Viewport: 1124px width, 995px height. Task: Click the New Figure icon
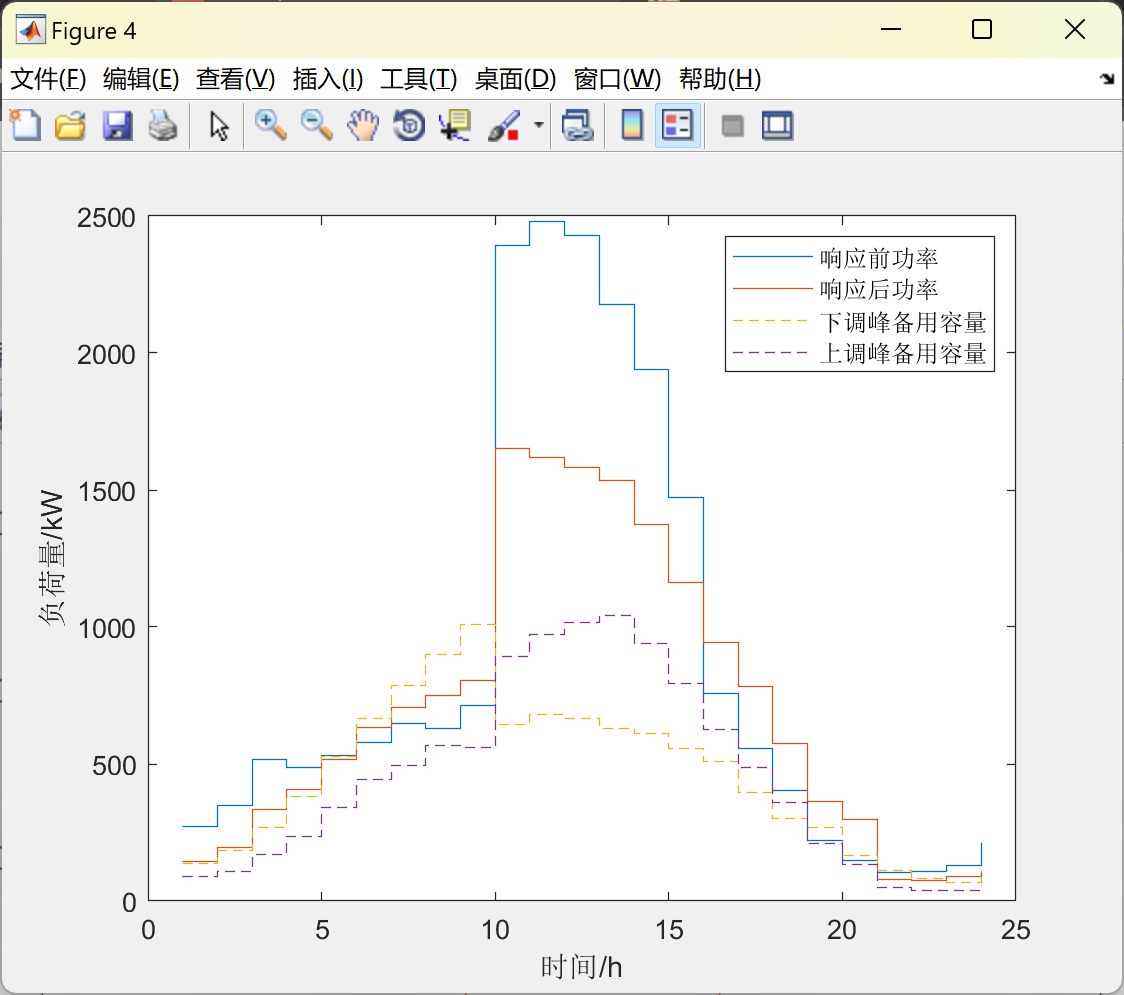25,125
